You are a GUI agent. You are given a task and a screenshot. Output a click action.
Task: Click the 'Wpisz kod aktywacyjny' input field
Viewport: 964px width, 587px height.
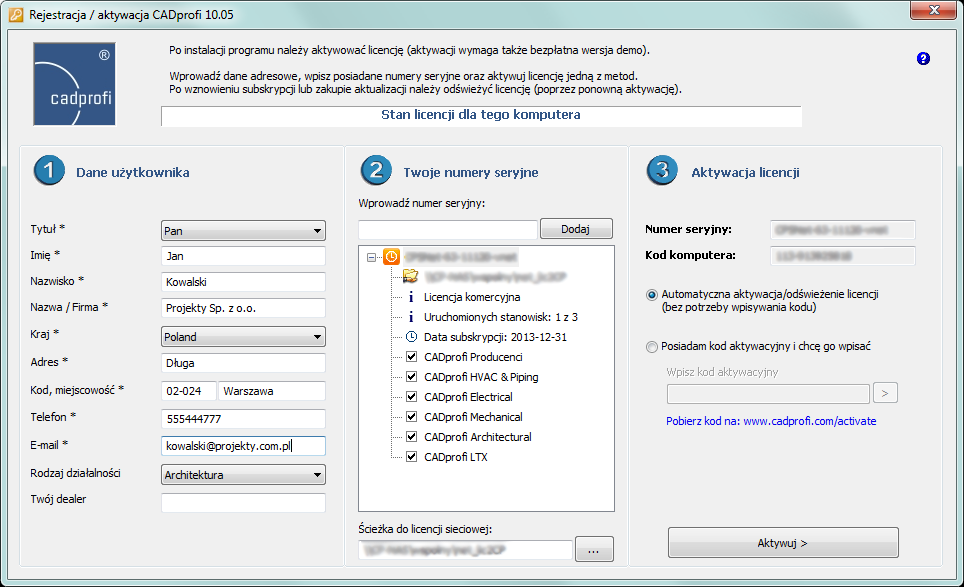click(768, 393)
